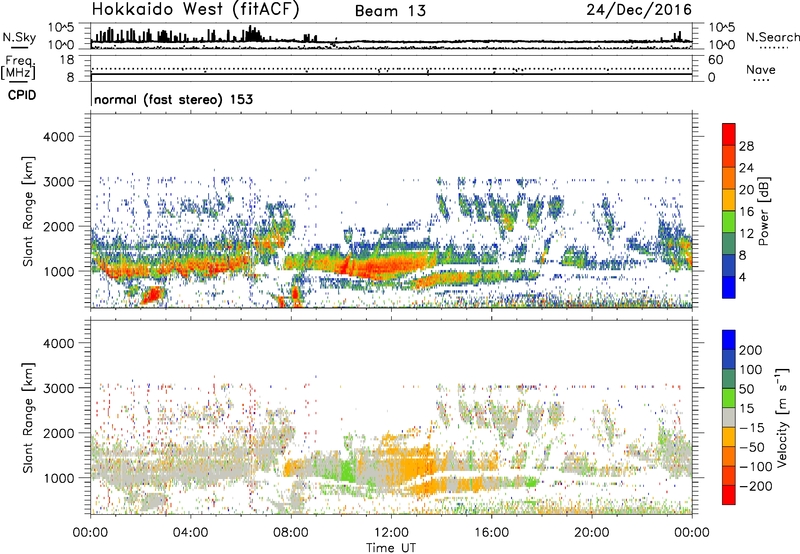Click the '20:00' time axis tick label
This screenshot has width=800, height=554.
pos(591,533)
